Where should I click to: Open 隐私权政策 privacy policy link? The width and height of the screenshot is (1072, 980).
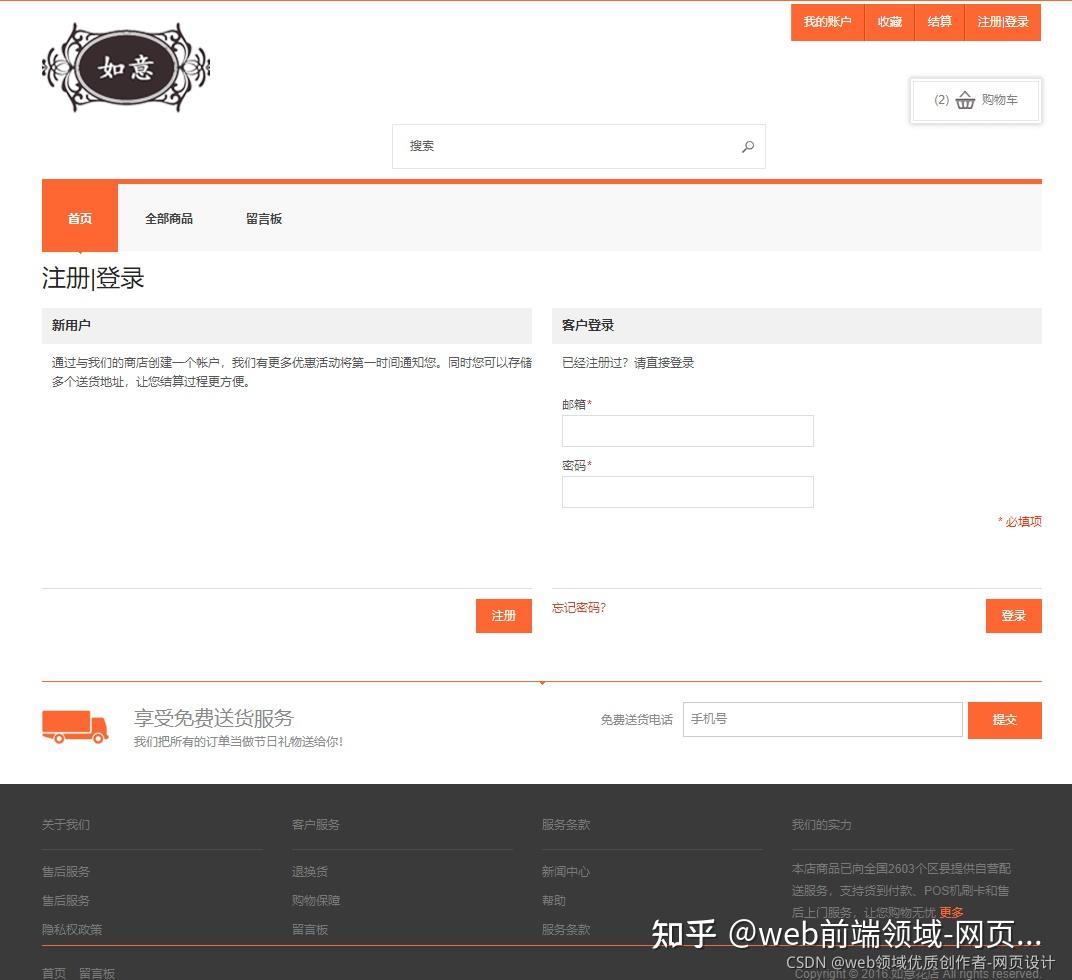pyautogui.click(x=70, y=929)
